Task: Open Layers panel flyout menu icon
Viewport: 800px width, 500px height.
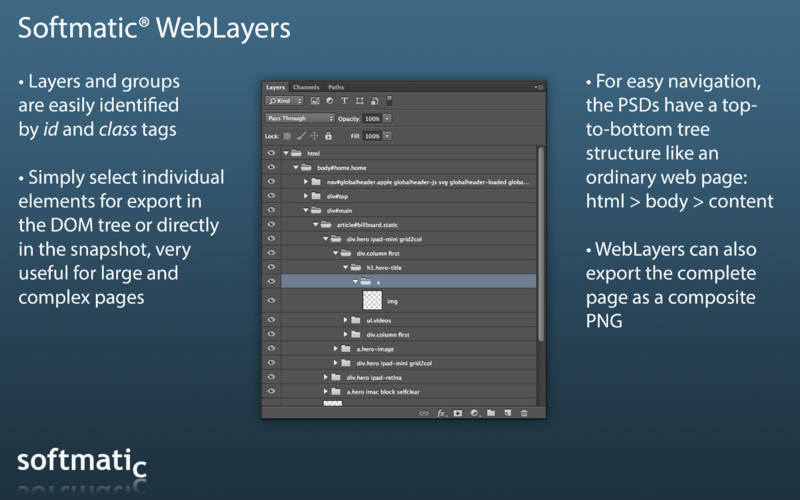Action: [539, 87]
